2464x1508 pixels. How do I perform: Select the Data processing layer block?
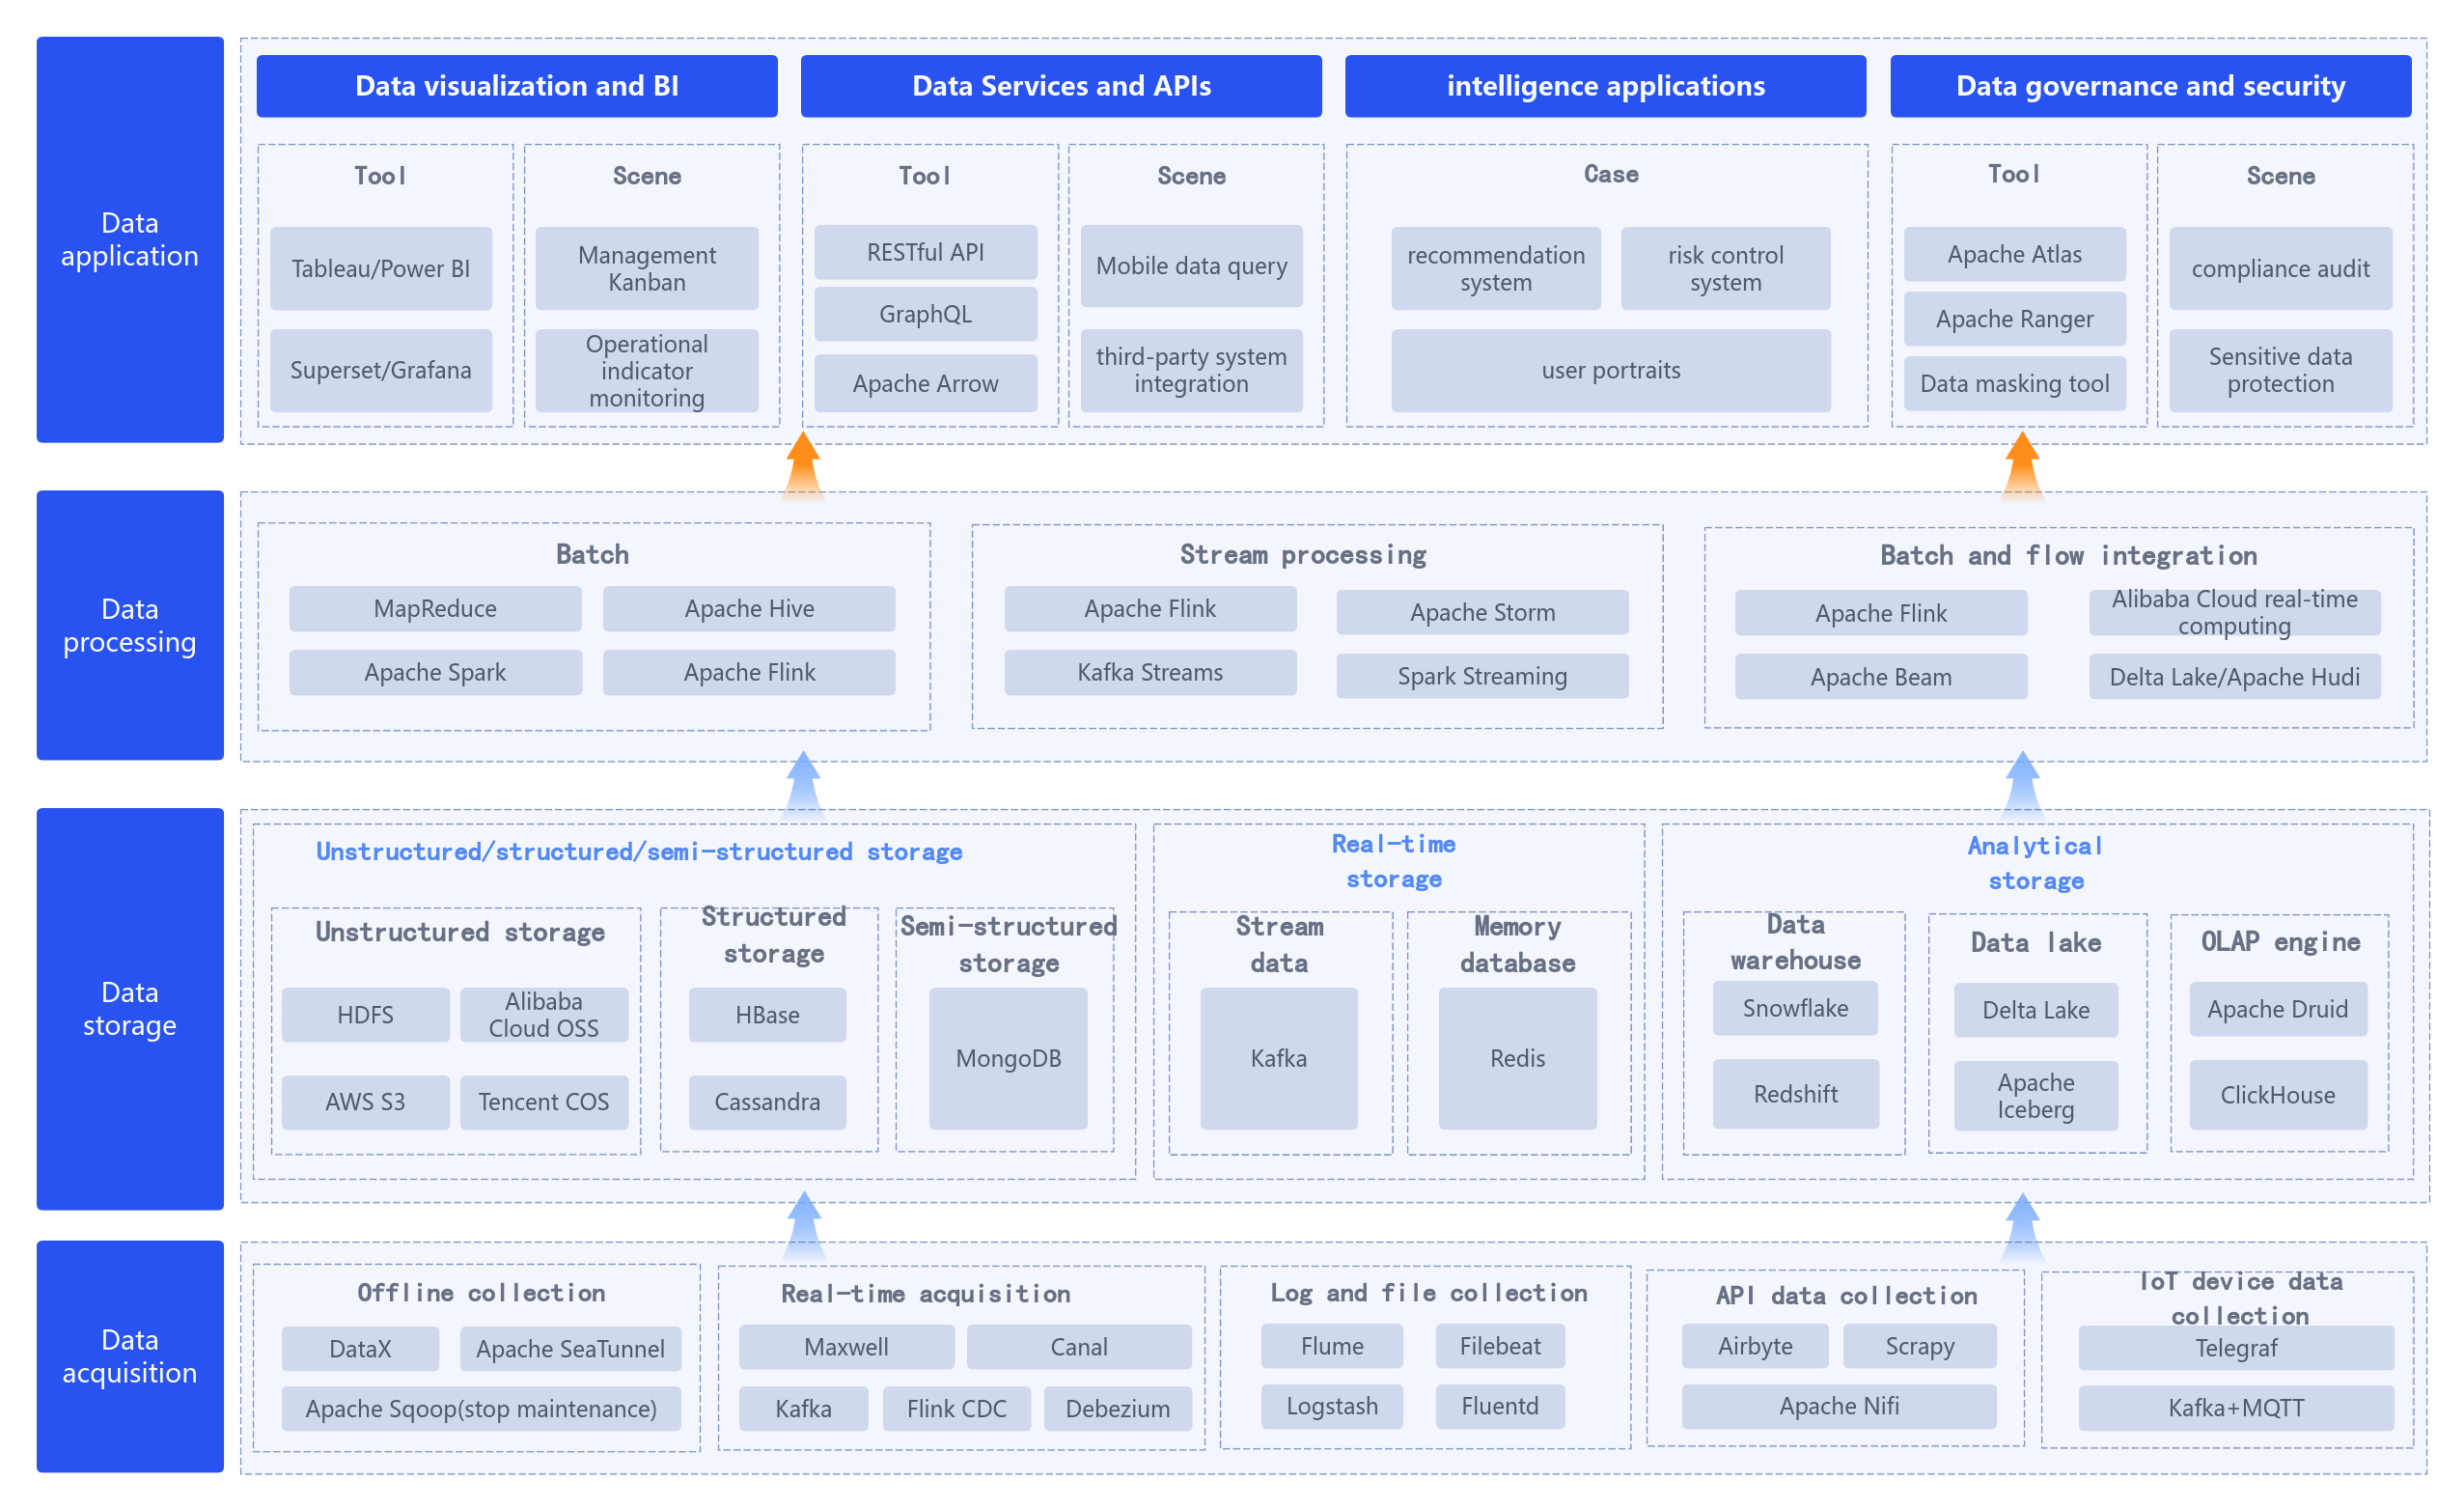pos(130,625)
